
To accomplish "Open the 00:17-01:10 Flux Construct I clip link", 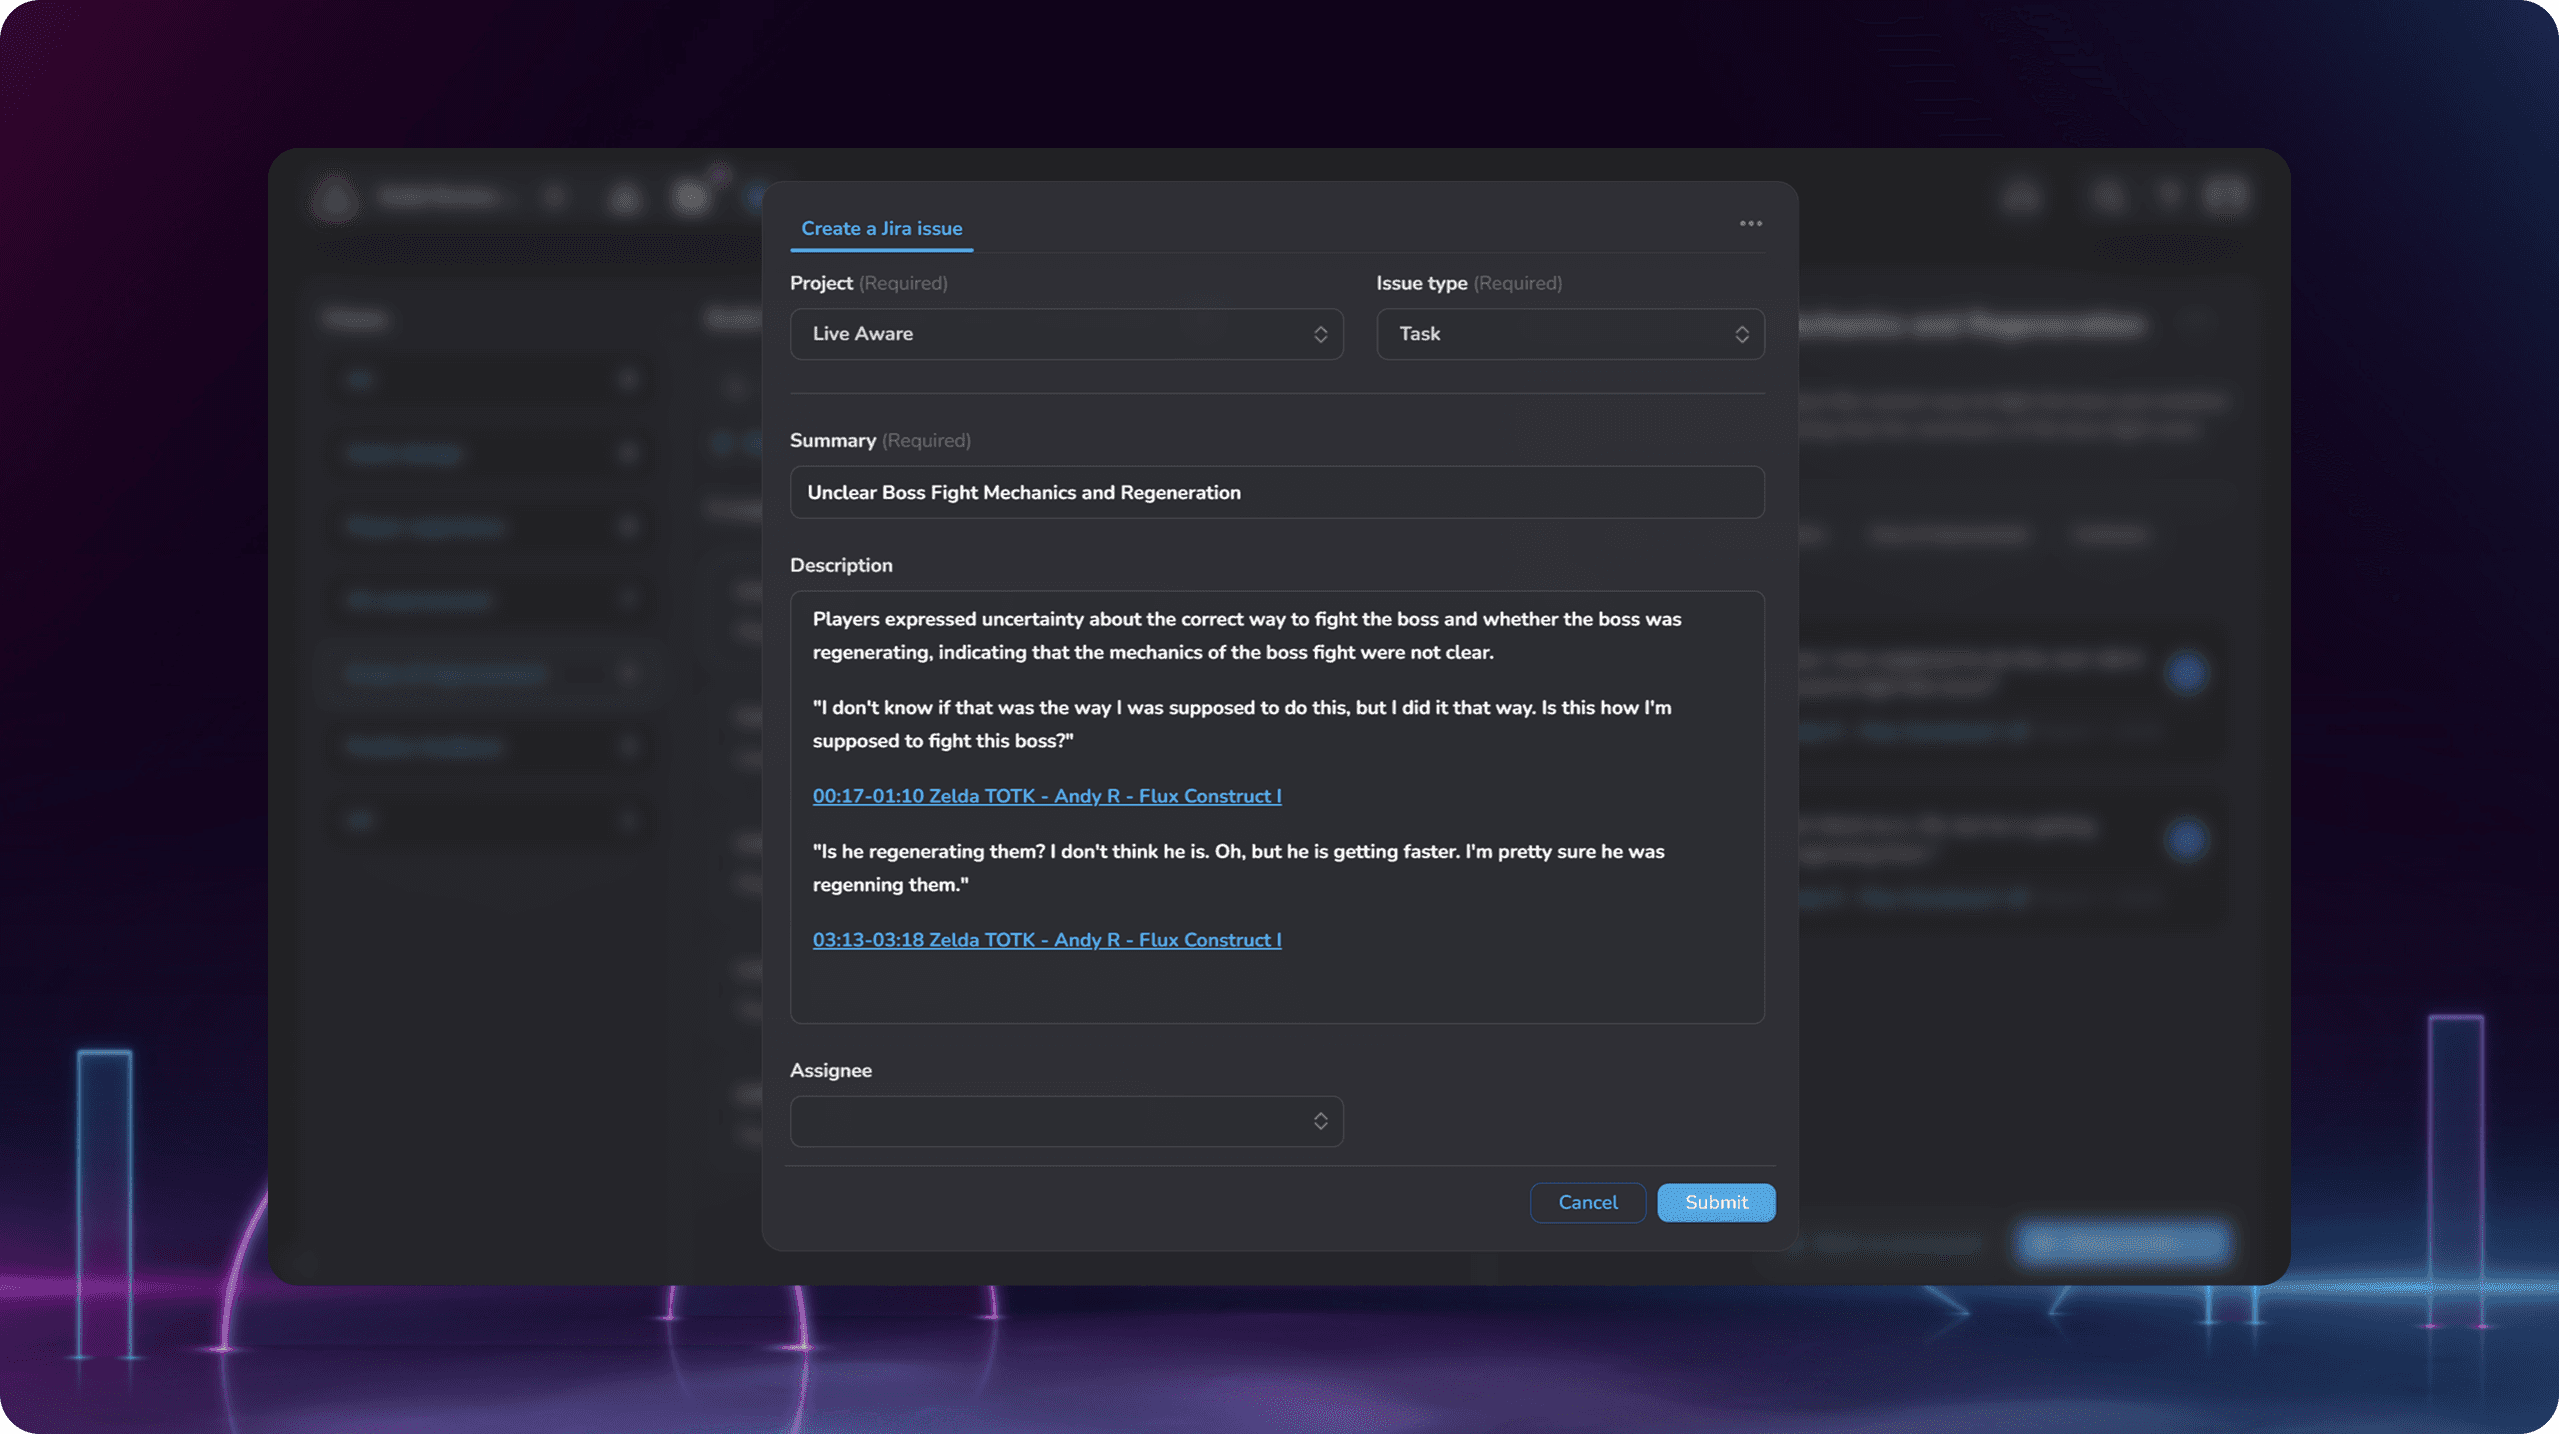I will coord(1047,796).
